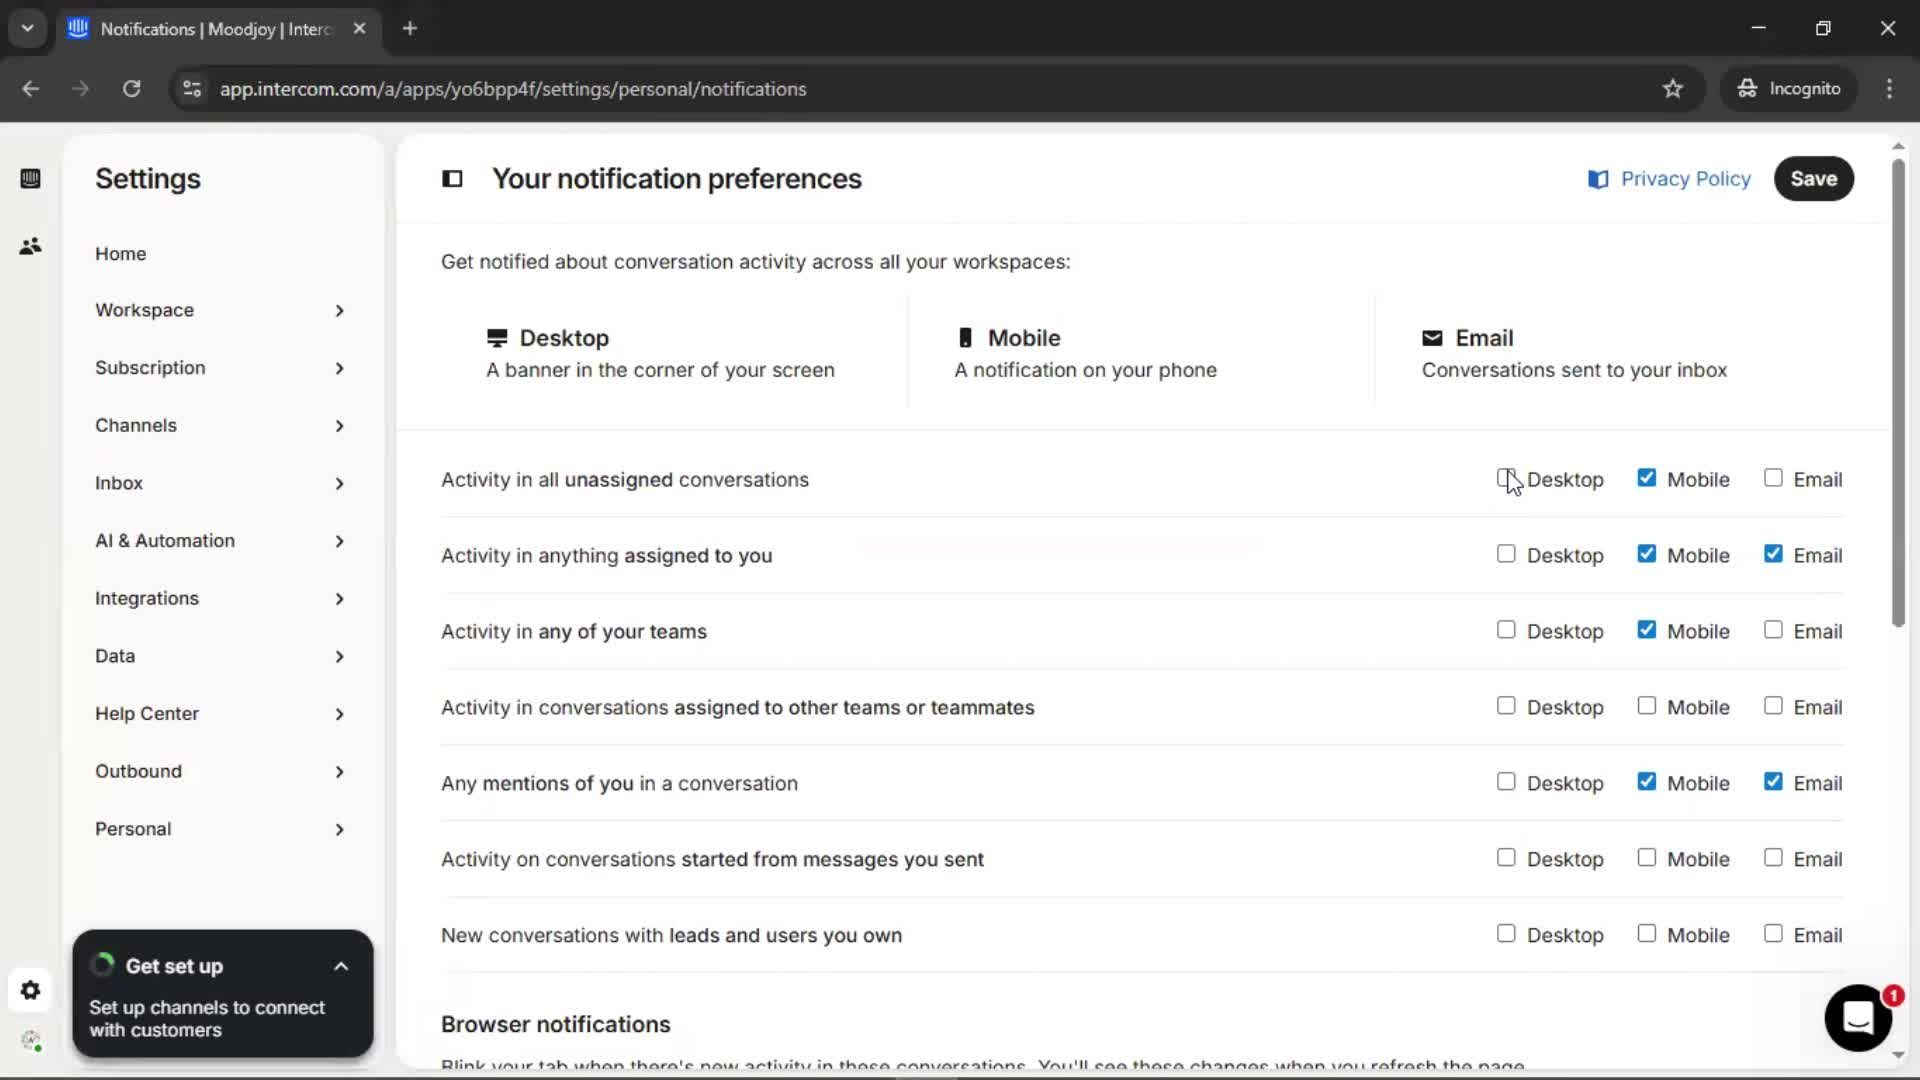Click the 'Your notification preferences' title
Image resolution: width=1920 pixels, height=1080 pixels.
point(677,179)
